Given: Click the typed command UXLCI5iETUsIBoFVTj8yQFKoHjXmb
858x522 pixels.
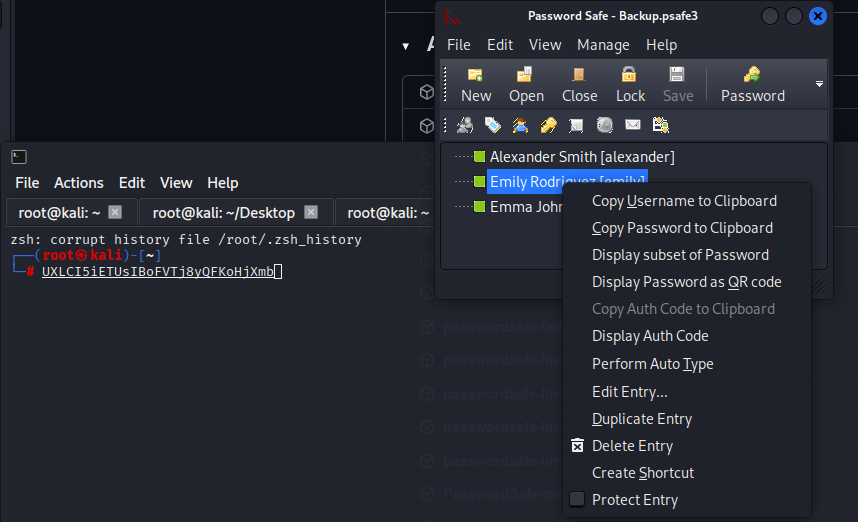Looking at the screenshot, I should [158, 271].
